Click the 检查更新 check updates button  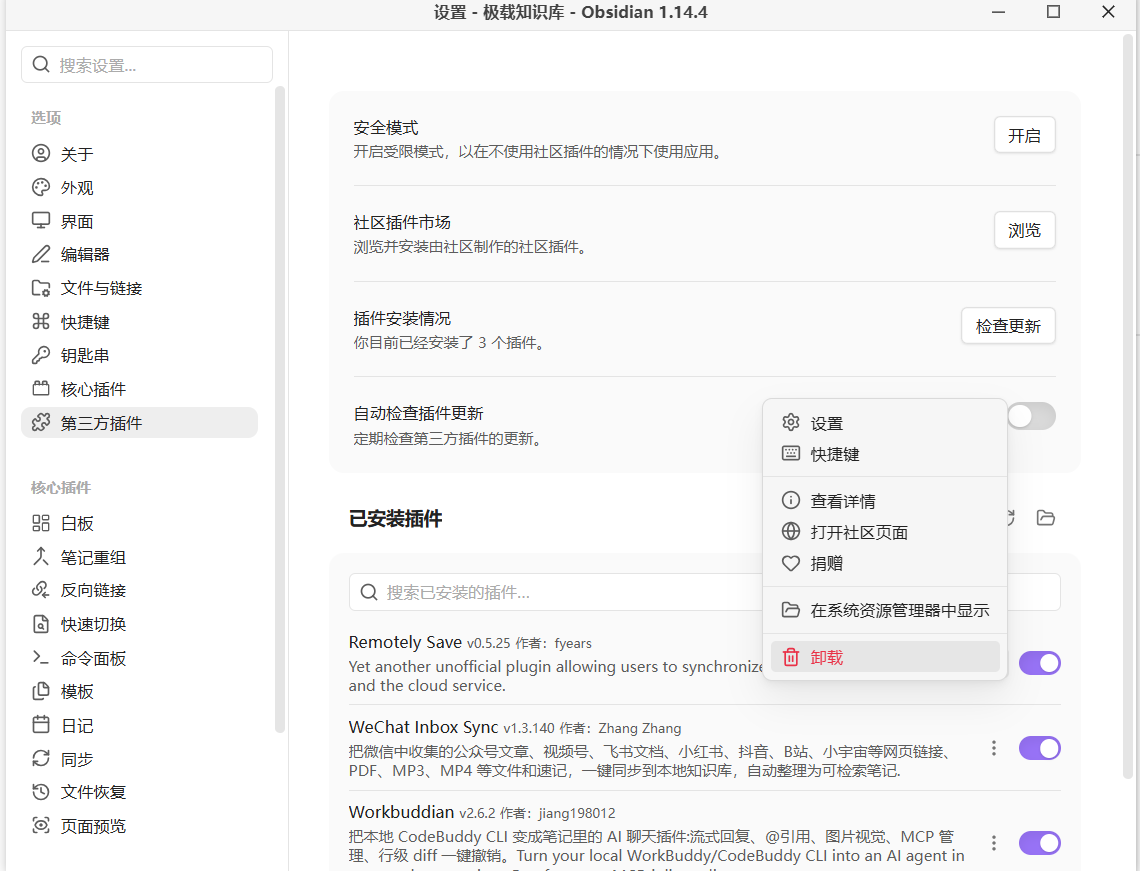(1008, 326)
